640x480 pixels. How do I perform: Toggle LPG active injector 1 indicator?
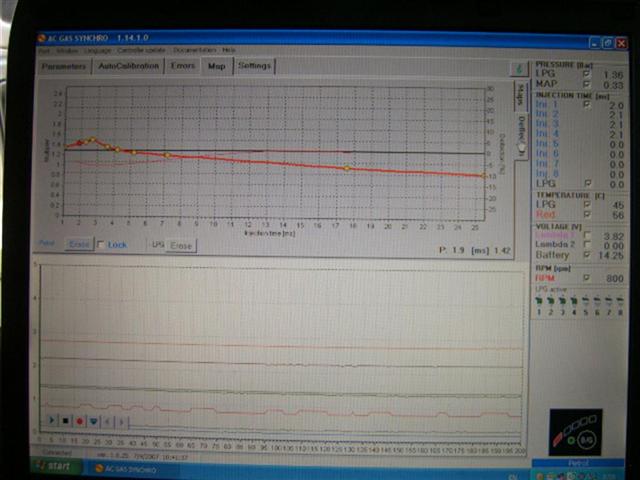[539, 302]
